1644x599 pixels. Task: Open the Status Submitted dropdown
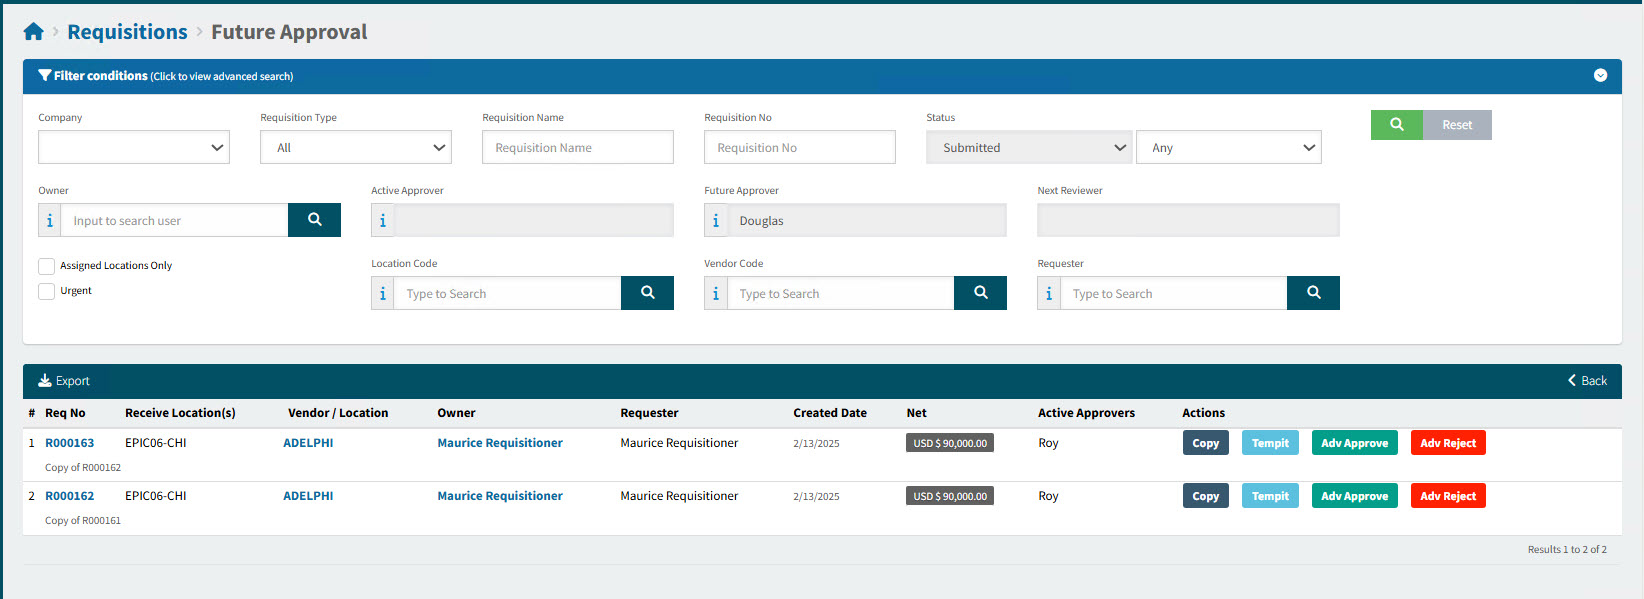1029,147
